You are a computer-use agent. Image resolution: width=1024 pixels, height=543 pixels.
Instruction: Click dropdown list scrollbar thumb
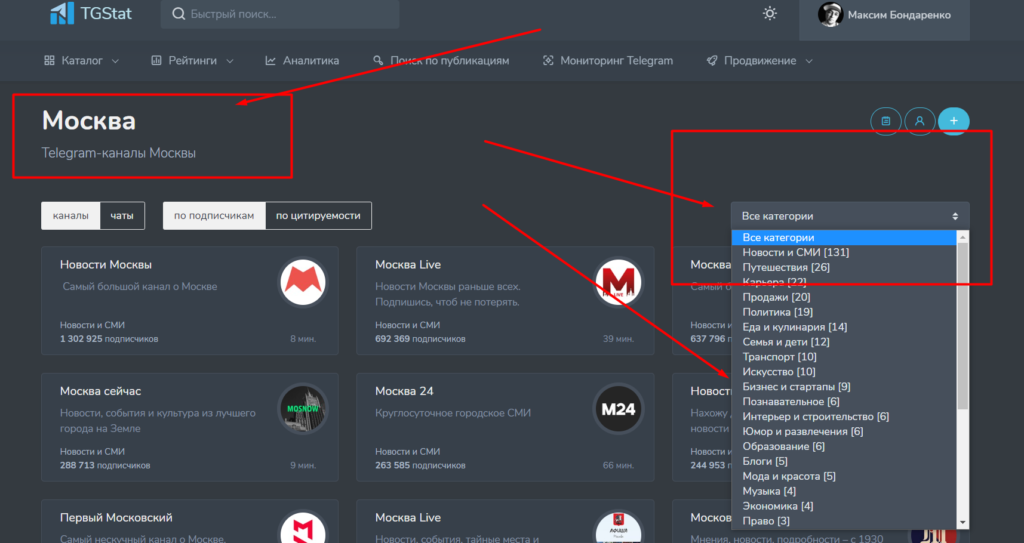pos(963,325)
